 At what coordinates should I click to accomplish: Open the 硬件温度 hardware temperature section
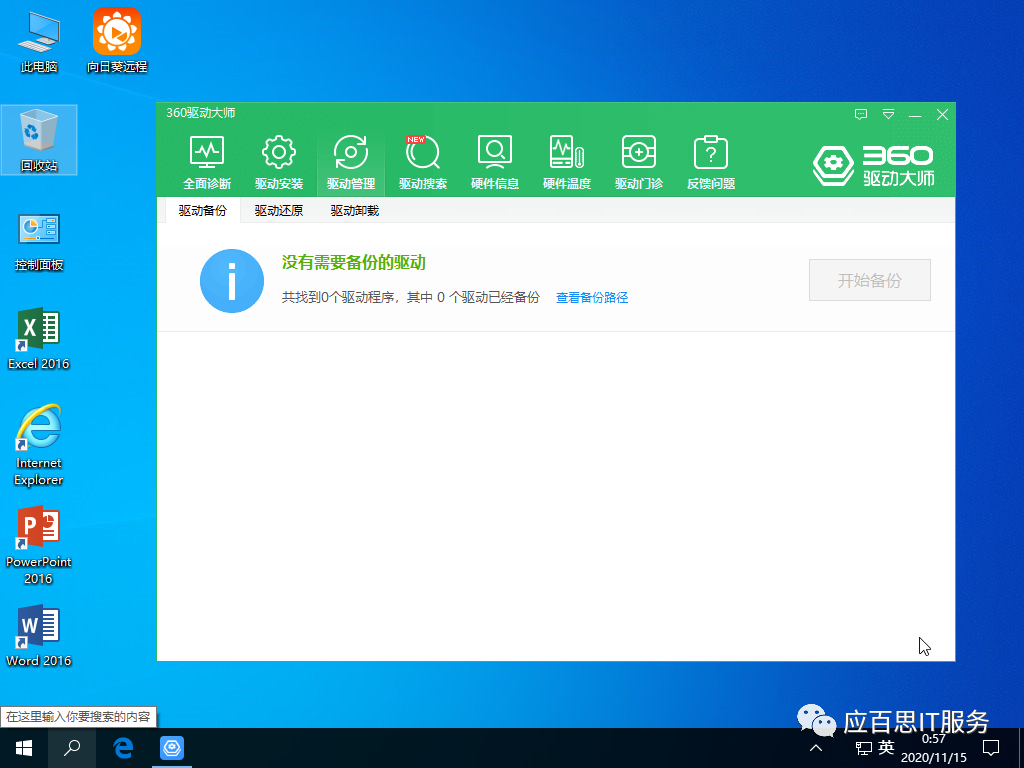coord(567,163)
